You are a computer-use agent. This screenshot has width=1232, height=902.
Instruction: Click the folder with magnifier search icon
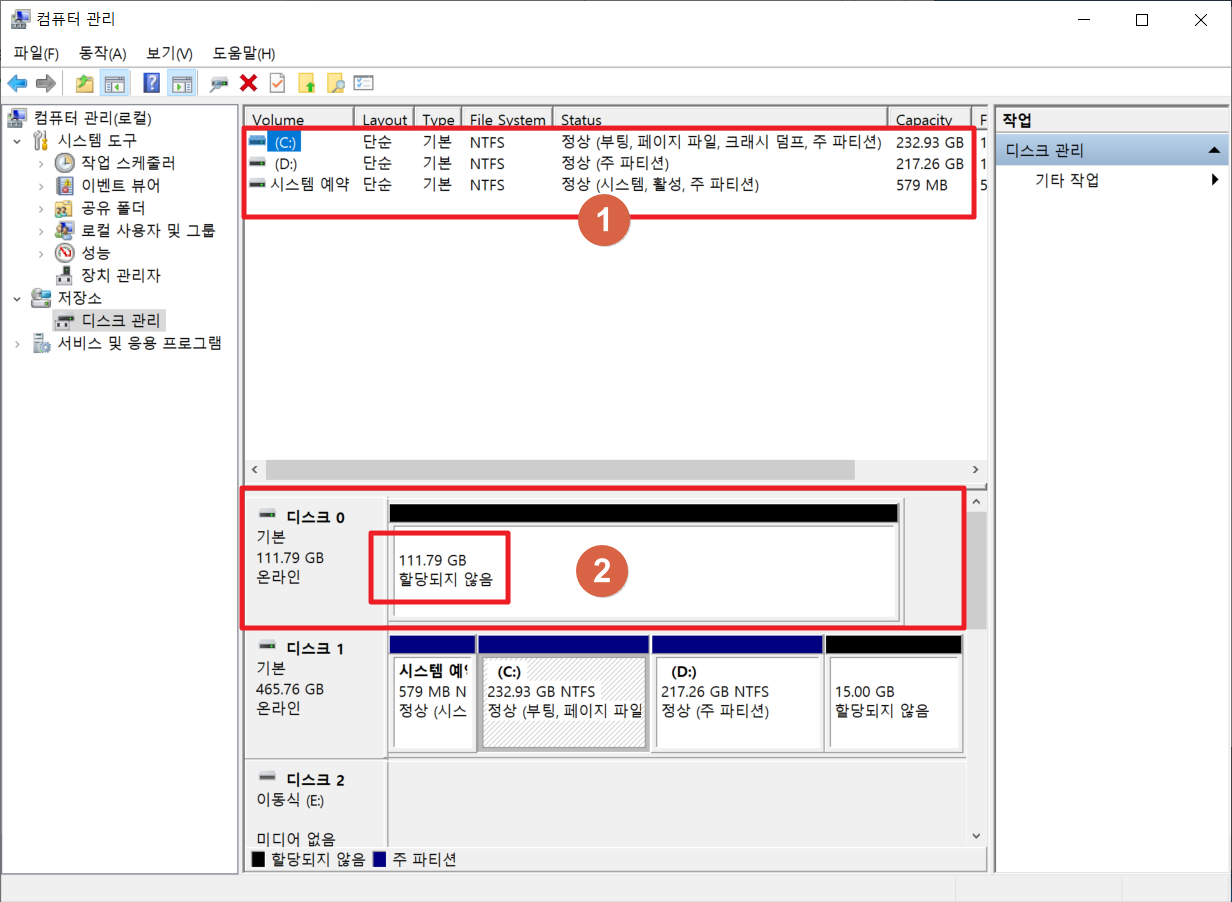click(x=335, y=83)
